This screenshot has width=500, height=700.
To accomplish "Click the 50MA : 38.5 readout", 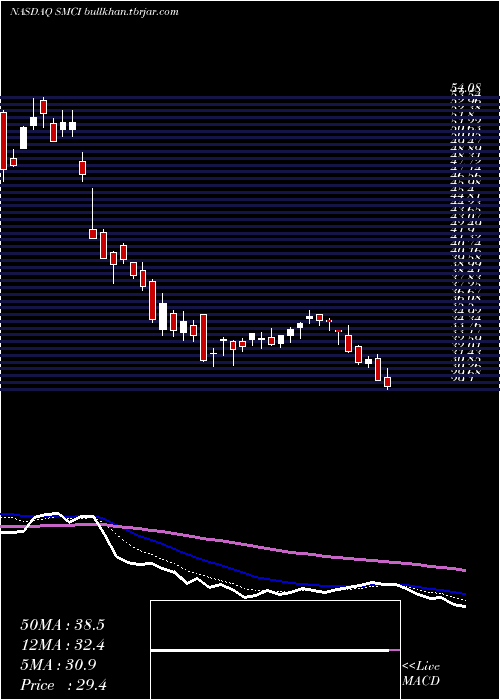I will pyautogui.click(x=62, y=625).
